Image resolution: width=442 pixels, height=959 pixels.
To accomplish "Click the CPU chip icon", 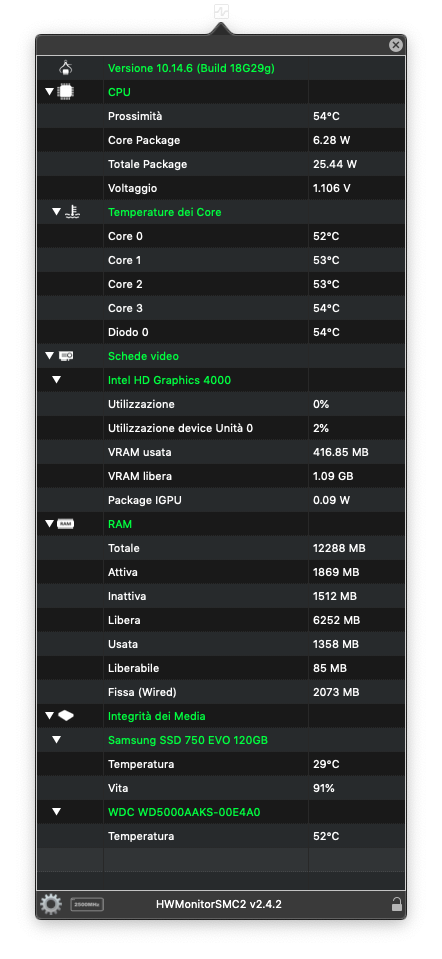I will click(66, 92).
